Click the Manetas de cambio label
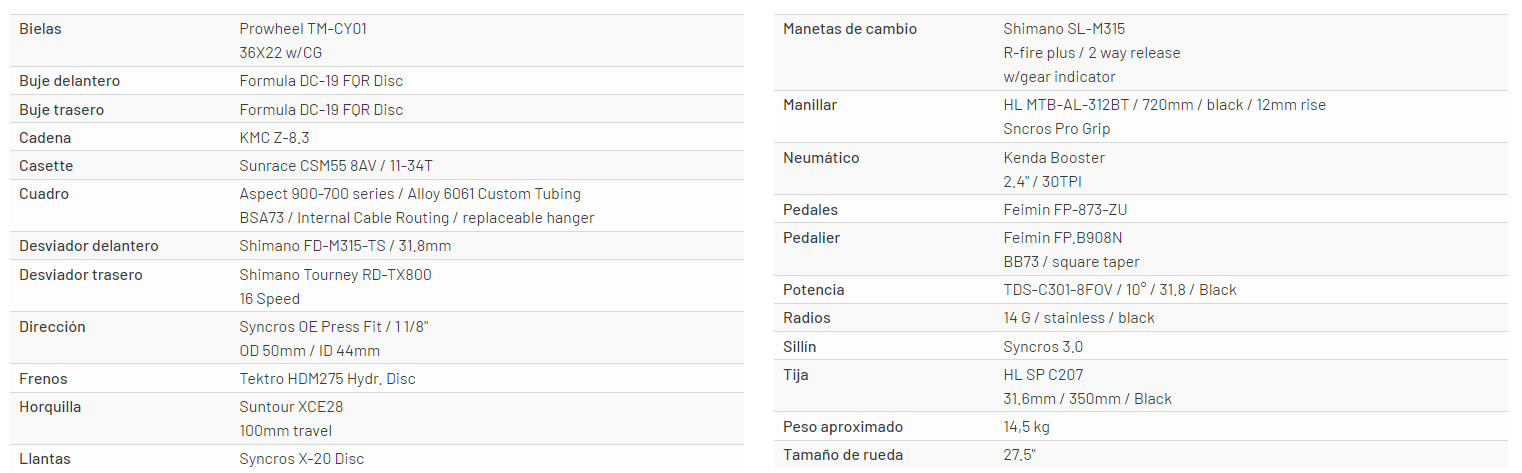 [x=850, y=29]
